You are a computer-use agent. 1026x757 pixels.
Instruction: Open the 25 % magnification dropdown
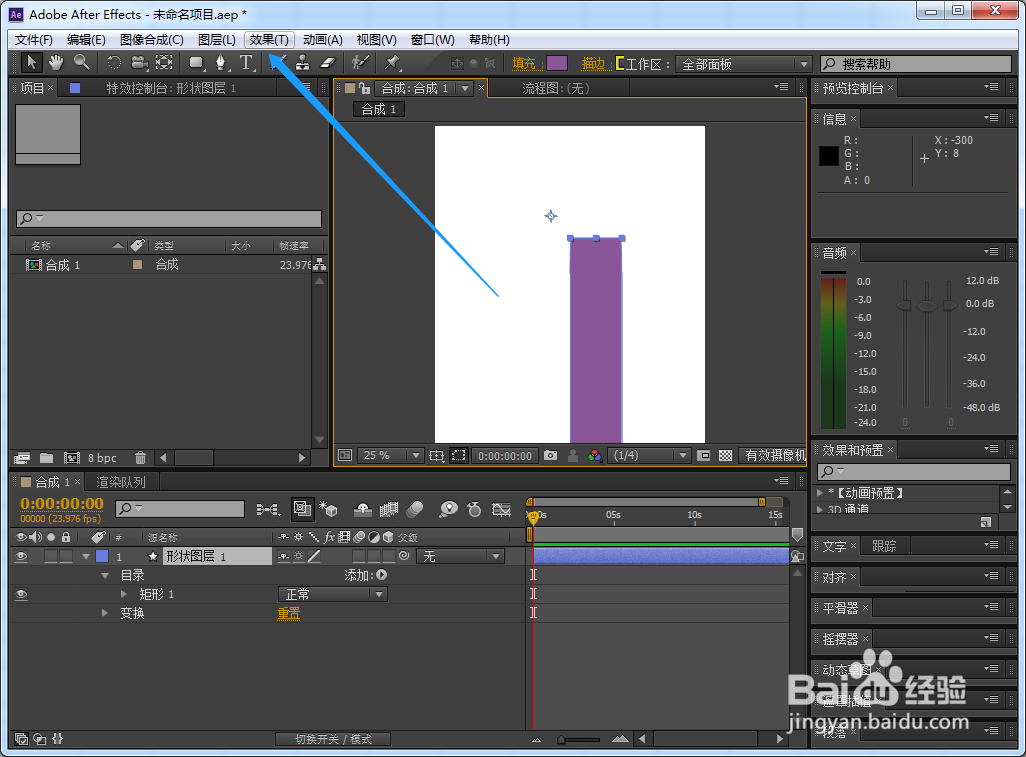(390, 455)
